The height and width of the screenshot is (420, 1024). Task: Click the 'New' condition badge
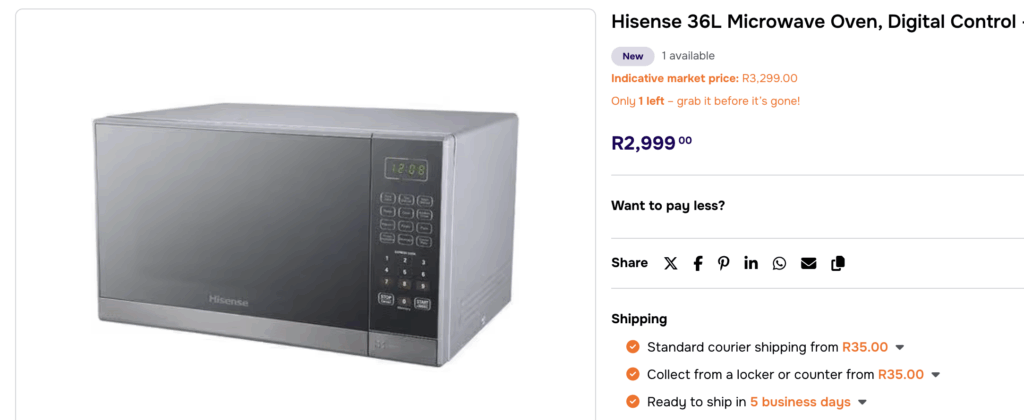pyautogui.click(x=632, y=56)
